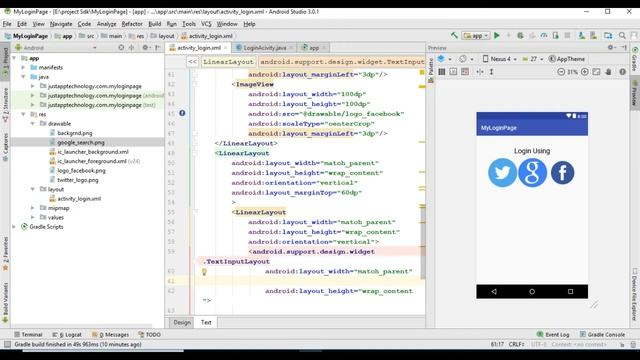Click the status bar tool windows icon

coord(7,344)
